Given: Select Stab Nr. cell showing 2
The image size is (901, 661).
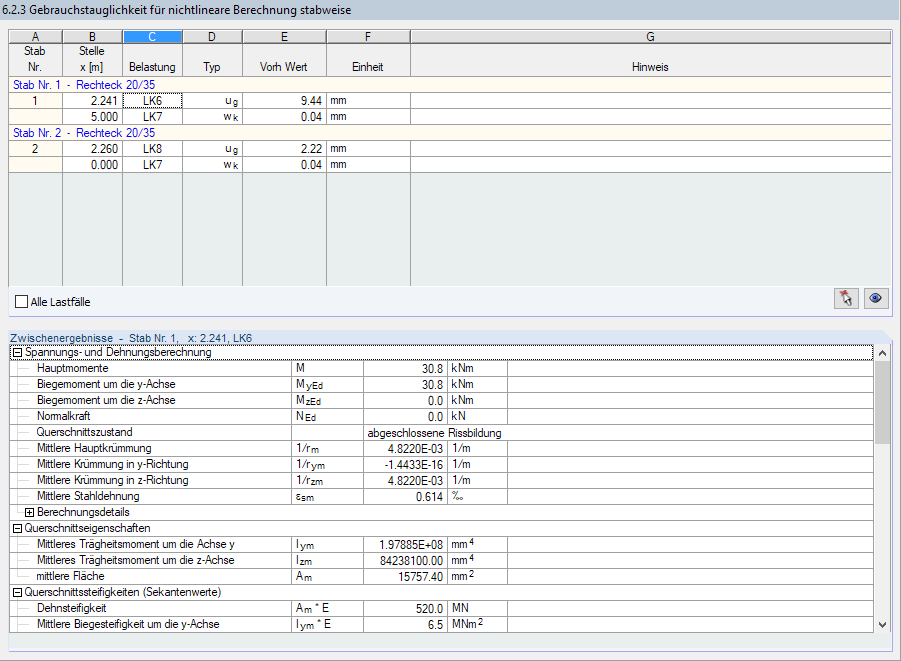Looking at the screenshot, I should click(35, 149).
